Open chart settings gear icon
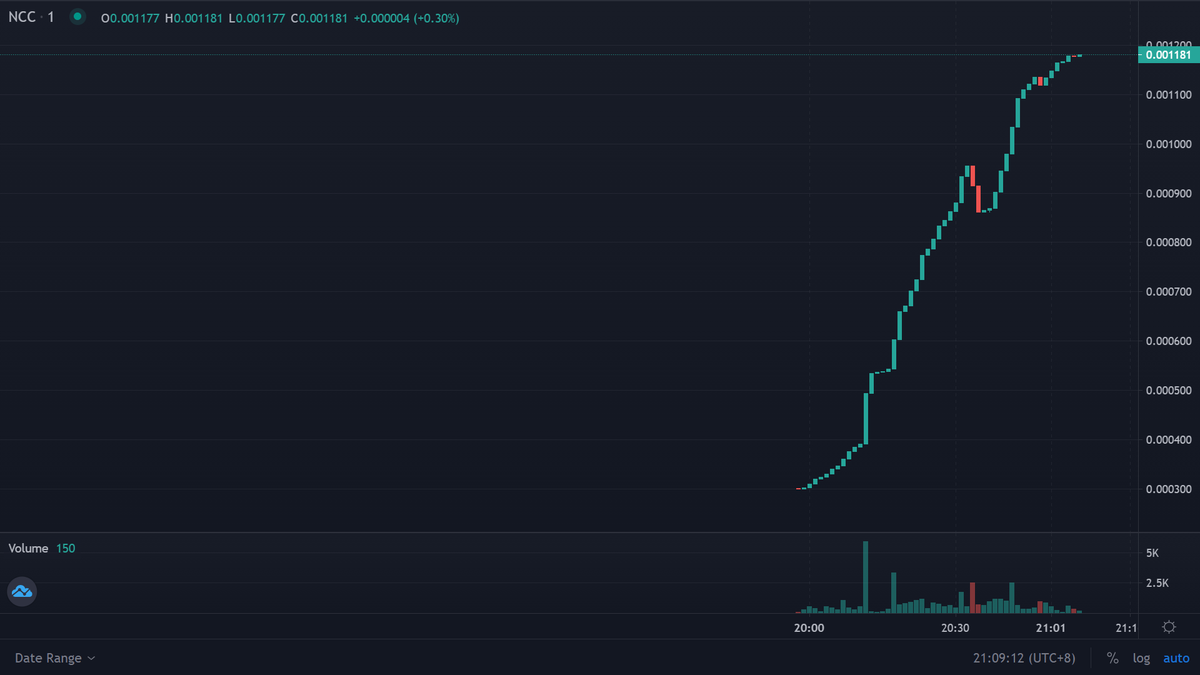This screenshot has width=1200, height=675. (1169, 627)
